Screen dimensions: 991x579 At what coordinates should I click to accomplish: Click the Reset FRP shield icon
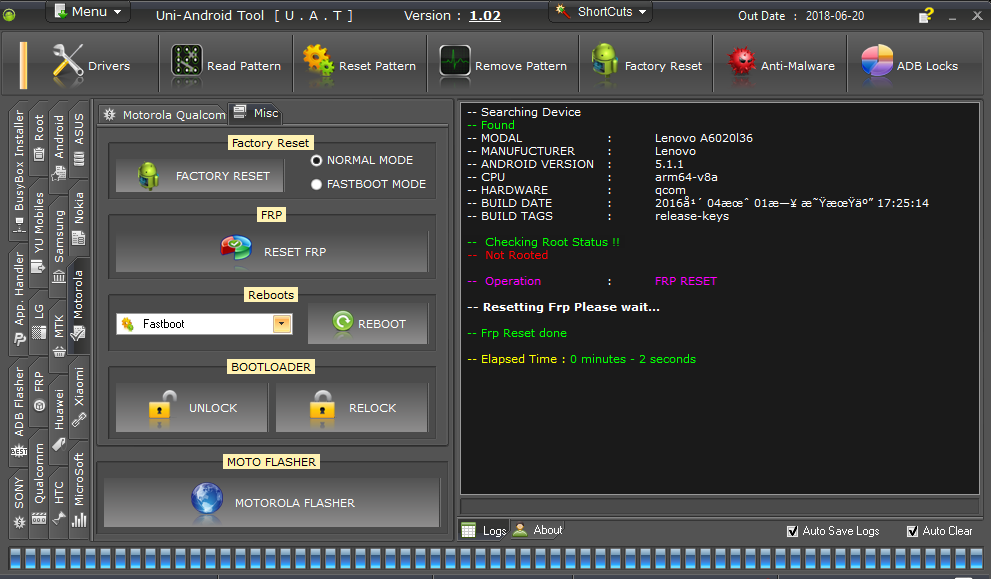click(236, 249)
